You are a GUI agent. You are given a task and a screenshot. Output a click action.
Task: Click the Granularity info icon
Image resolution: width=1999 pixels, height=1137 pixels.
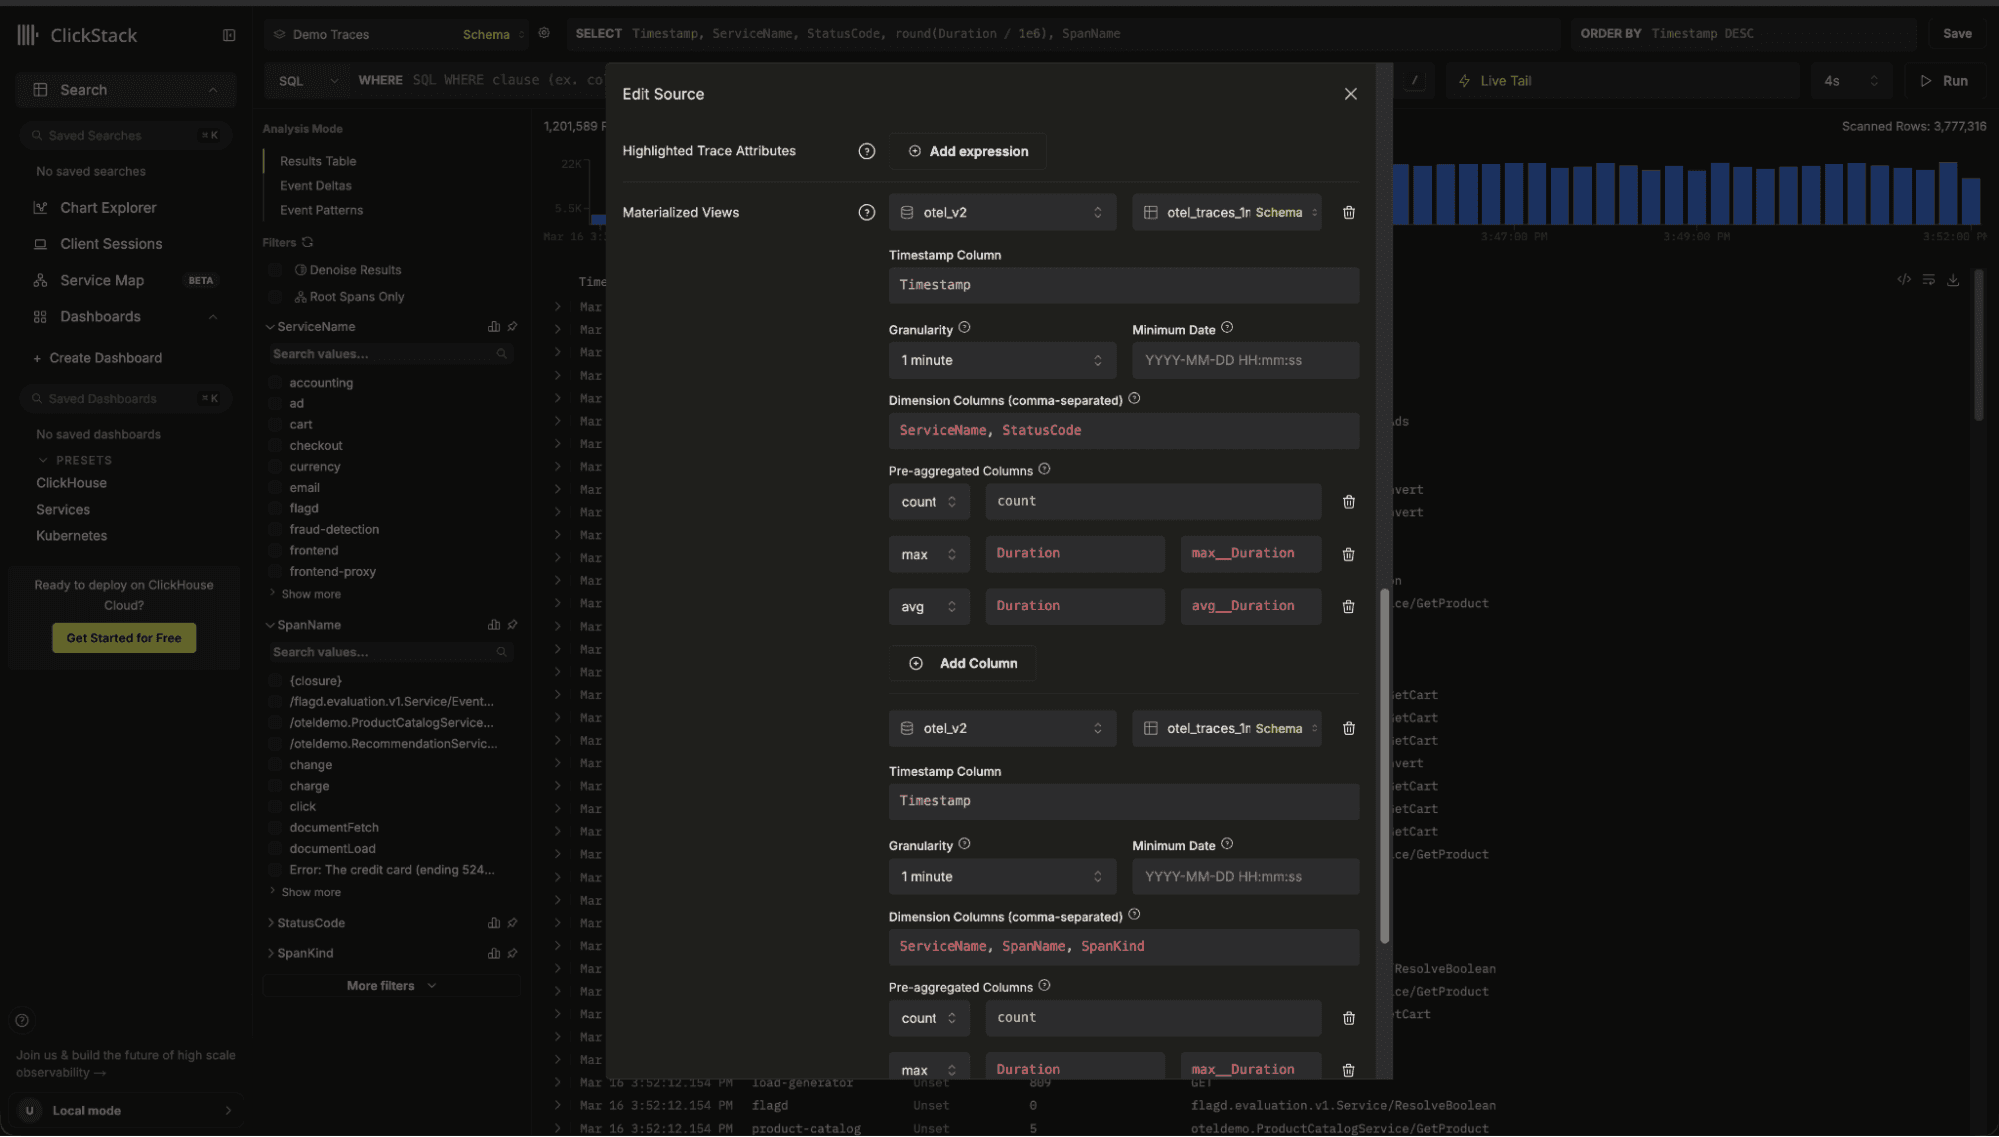click(964, 328)
